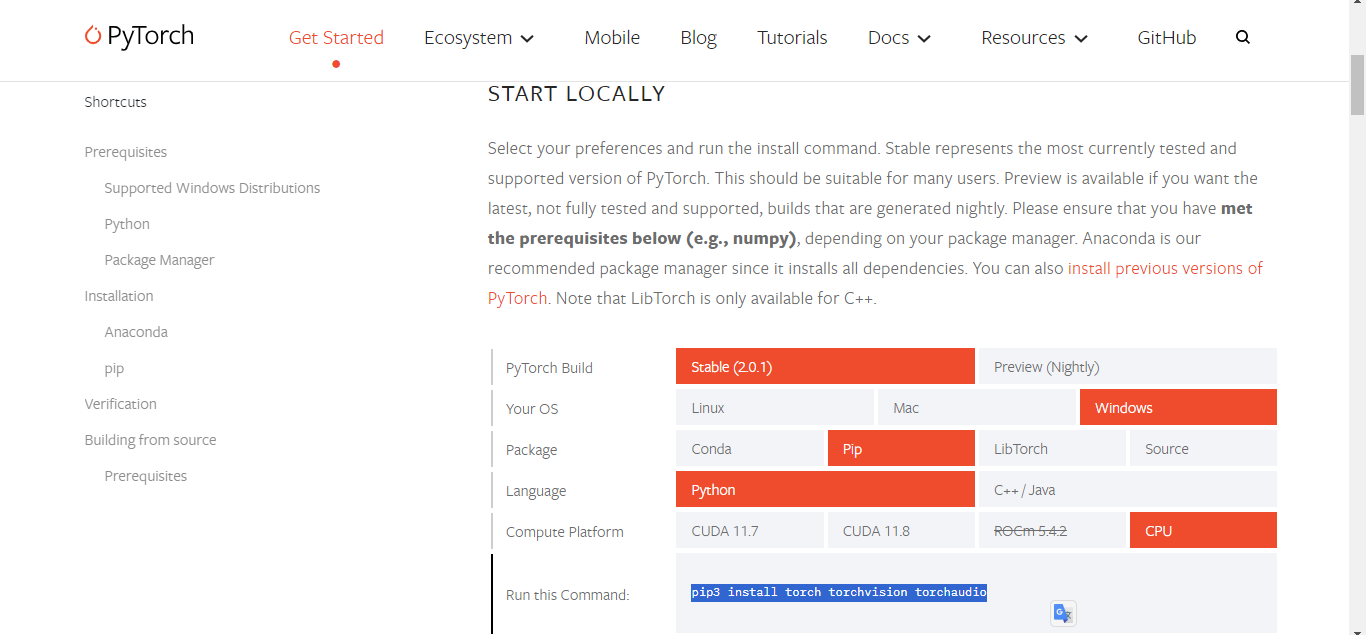Select ROCm 5.4.2 compute platform
Viewport: 1366px width, 635px height.
coord(1052,530)
